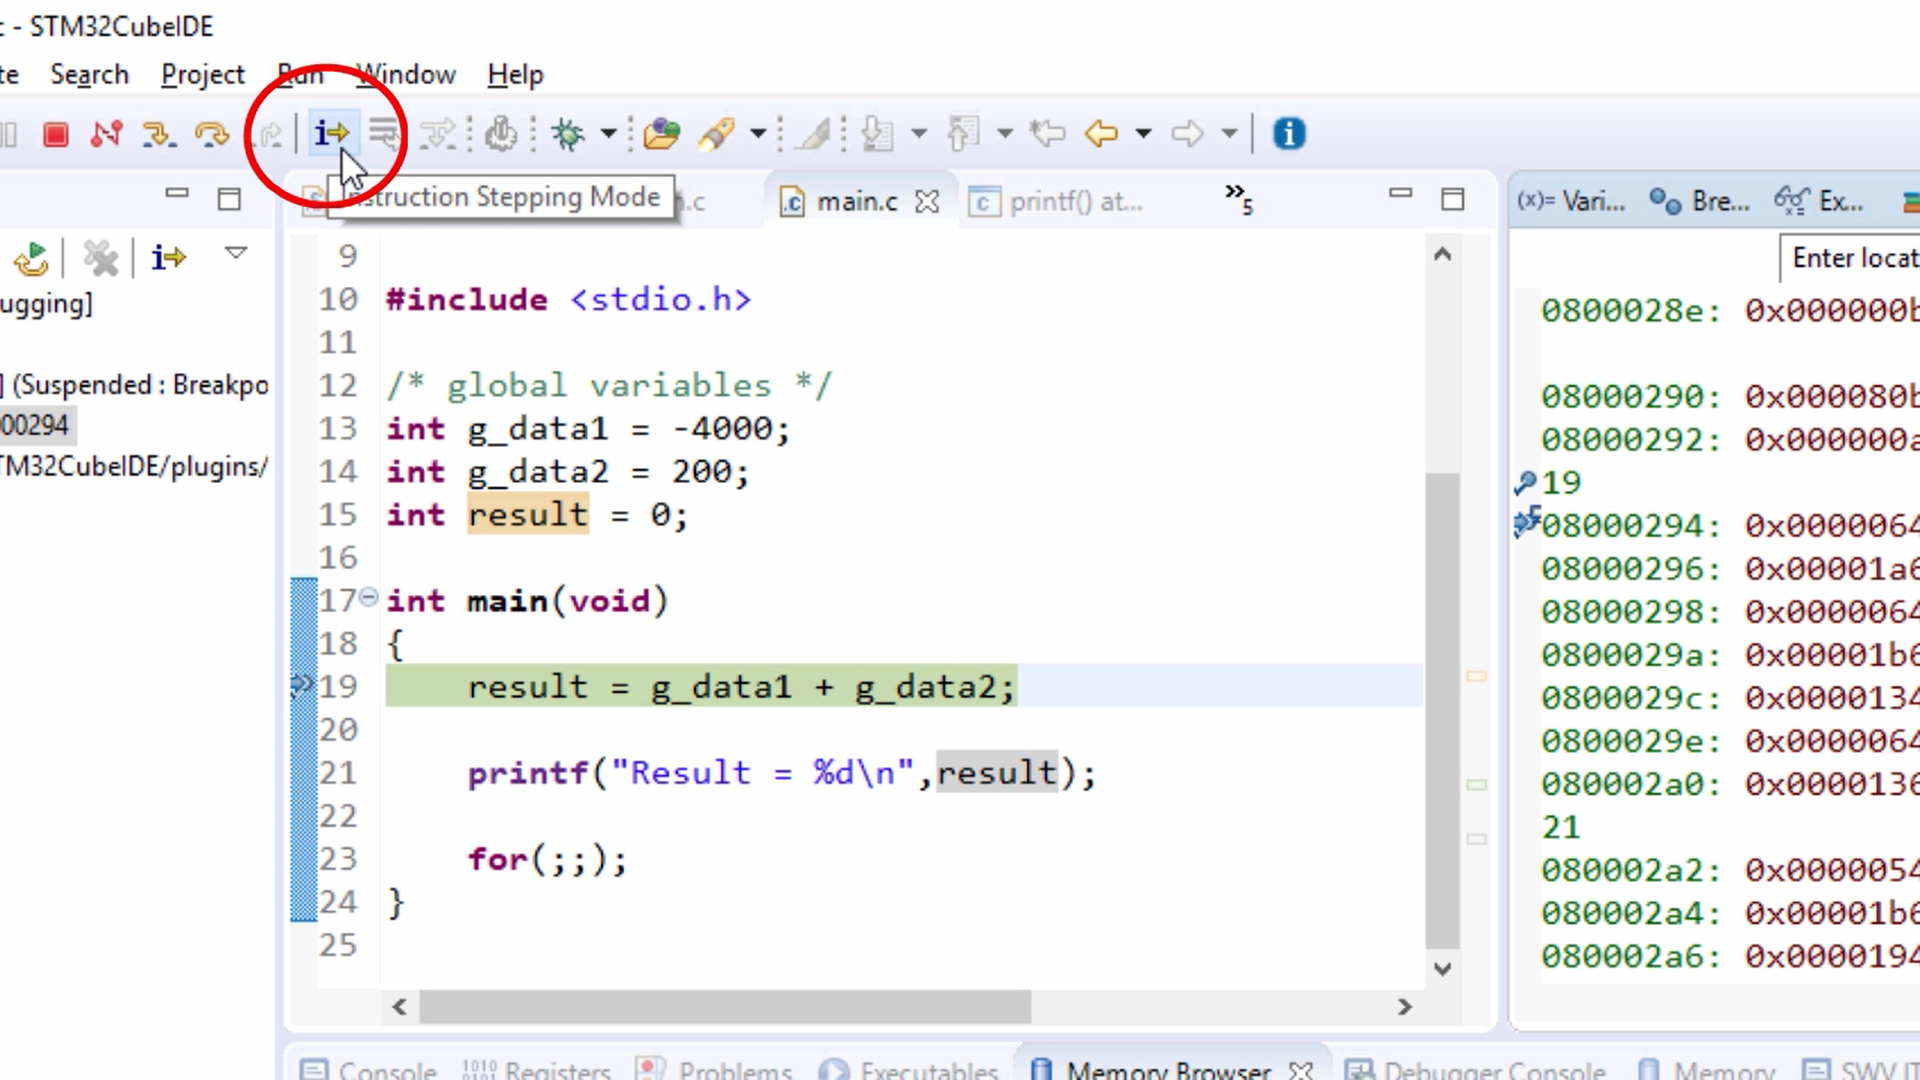The height and width of the screenshot is (1080, 1920).
Task: Open the Forward history dropdown arrow
Action: click(x=1229, y=134)
